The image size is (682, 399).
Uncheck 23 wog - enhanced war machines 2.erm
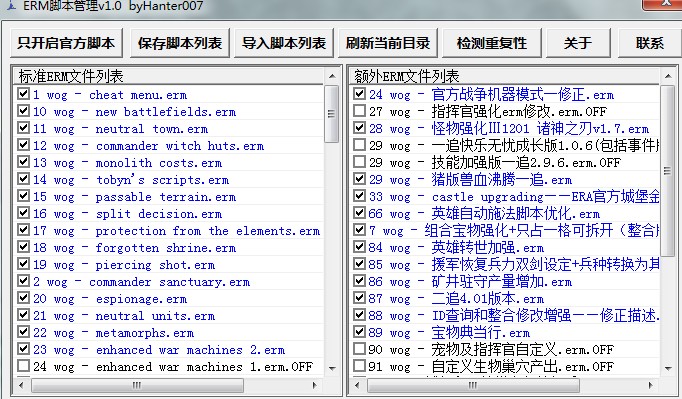(x=23, y=349)
